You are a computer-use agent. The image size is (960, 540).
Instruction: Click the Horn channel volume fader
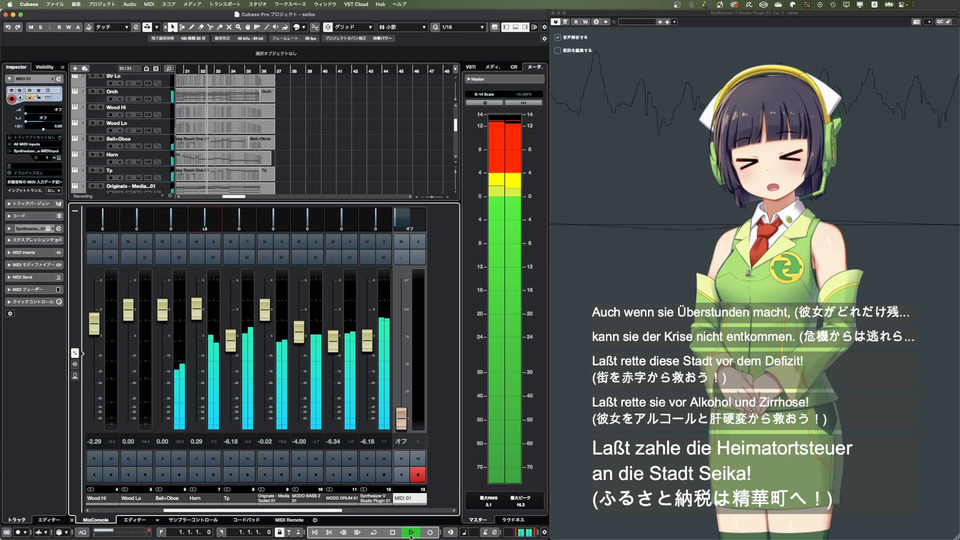197,309
